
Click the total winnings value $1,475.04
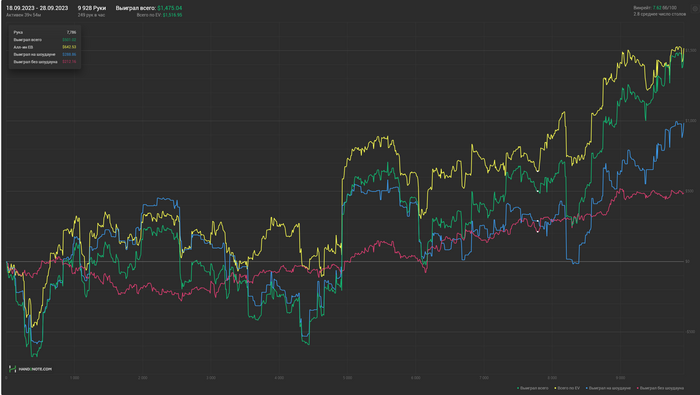[170, 8]
